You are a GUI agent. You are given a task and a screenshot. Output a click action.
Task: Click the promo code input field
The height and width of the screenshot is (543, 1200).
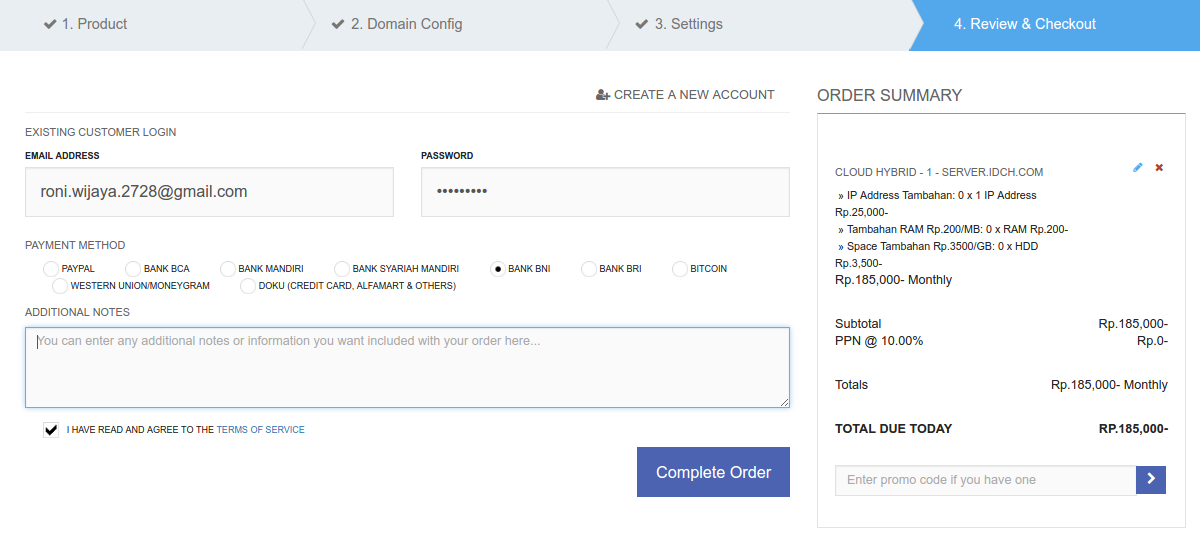click(x=985, y=480)
